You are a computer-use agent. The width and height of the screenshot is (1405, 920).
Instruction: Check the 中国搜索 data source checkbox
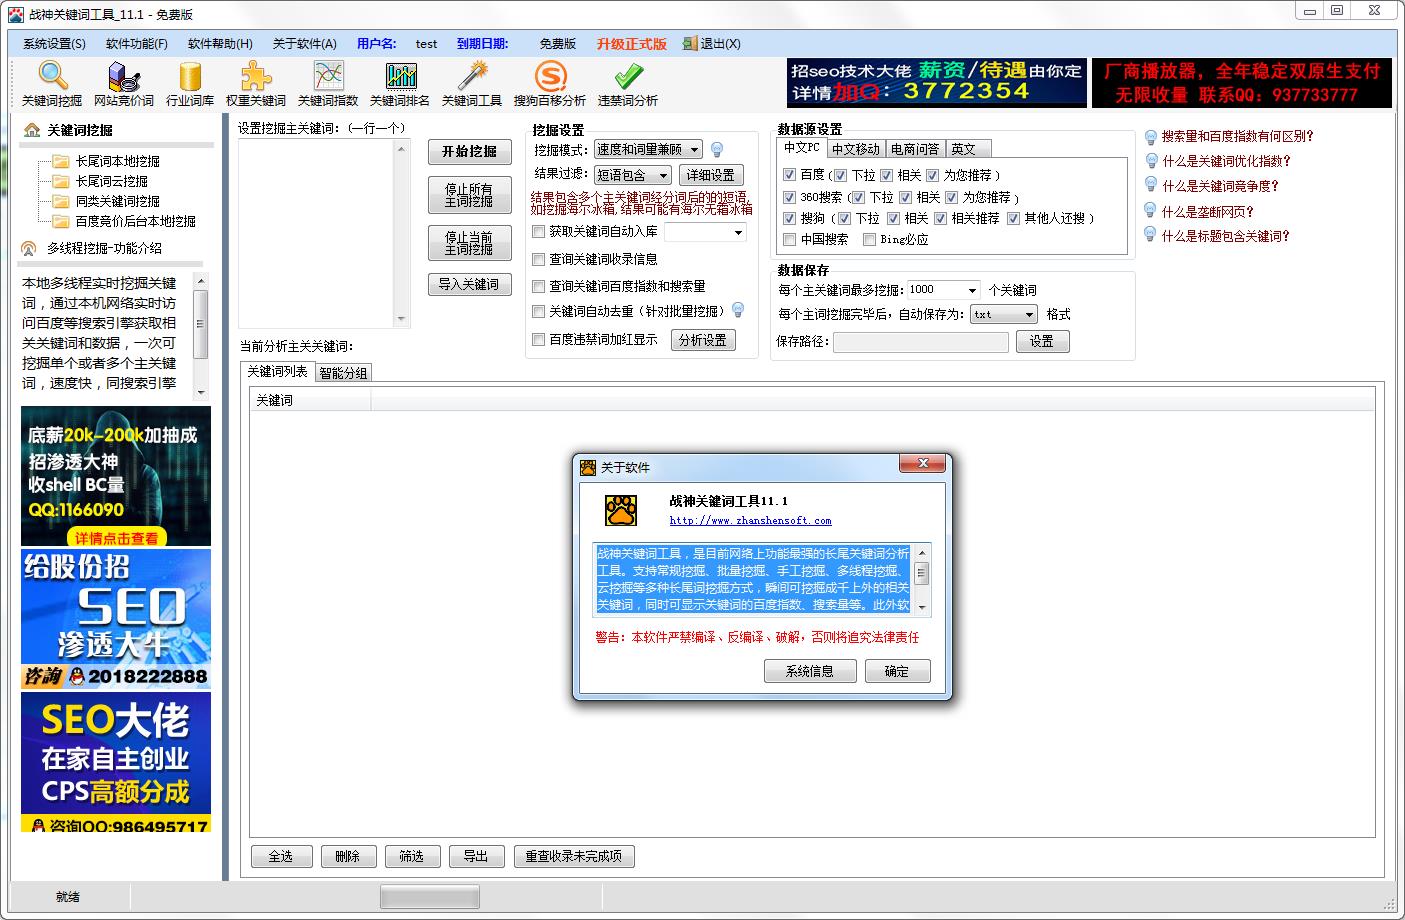pyautogui.click(x=790, y=239)
